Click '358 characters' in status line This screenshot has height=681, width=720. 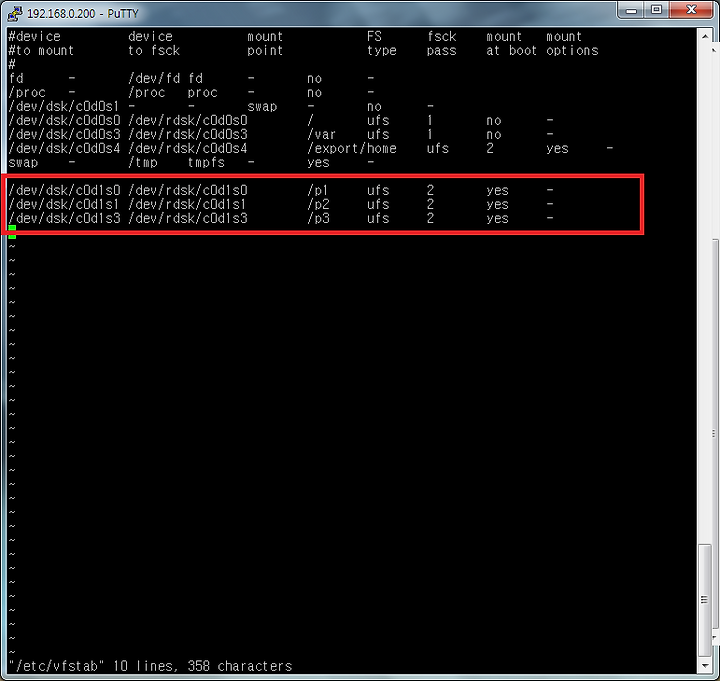(240, 666)
